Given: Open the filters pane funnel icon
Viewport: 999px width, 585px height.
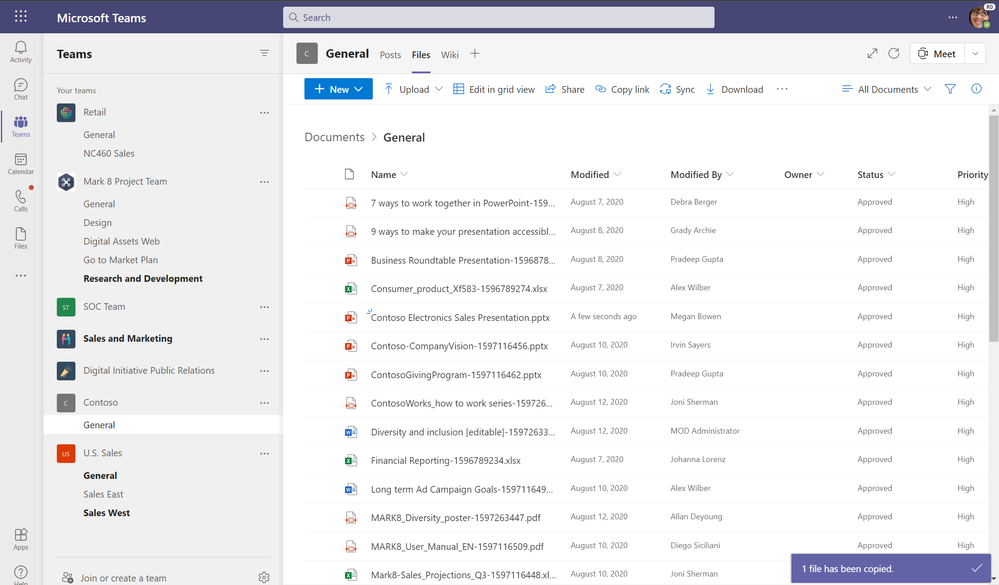Looking at the screenshot, I should (950, 89).
